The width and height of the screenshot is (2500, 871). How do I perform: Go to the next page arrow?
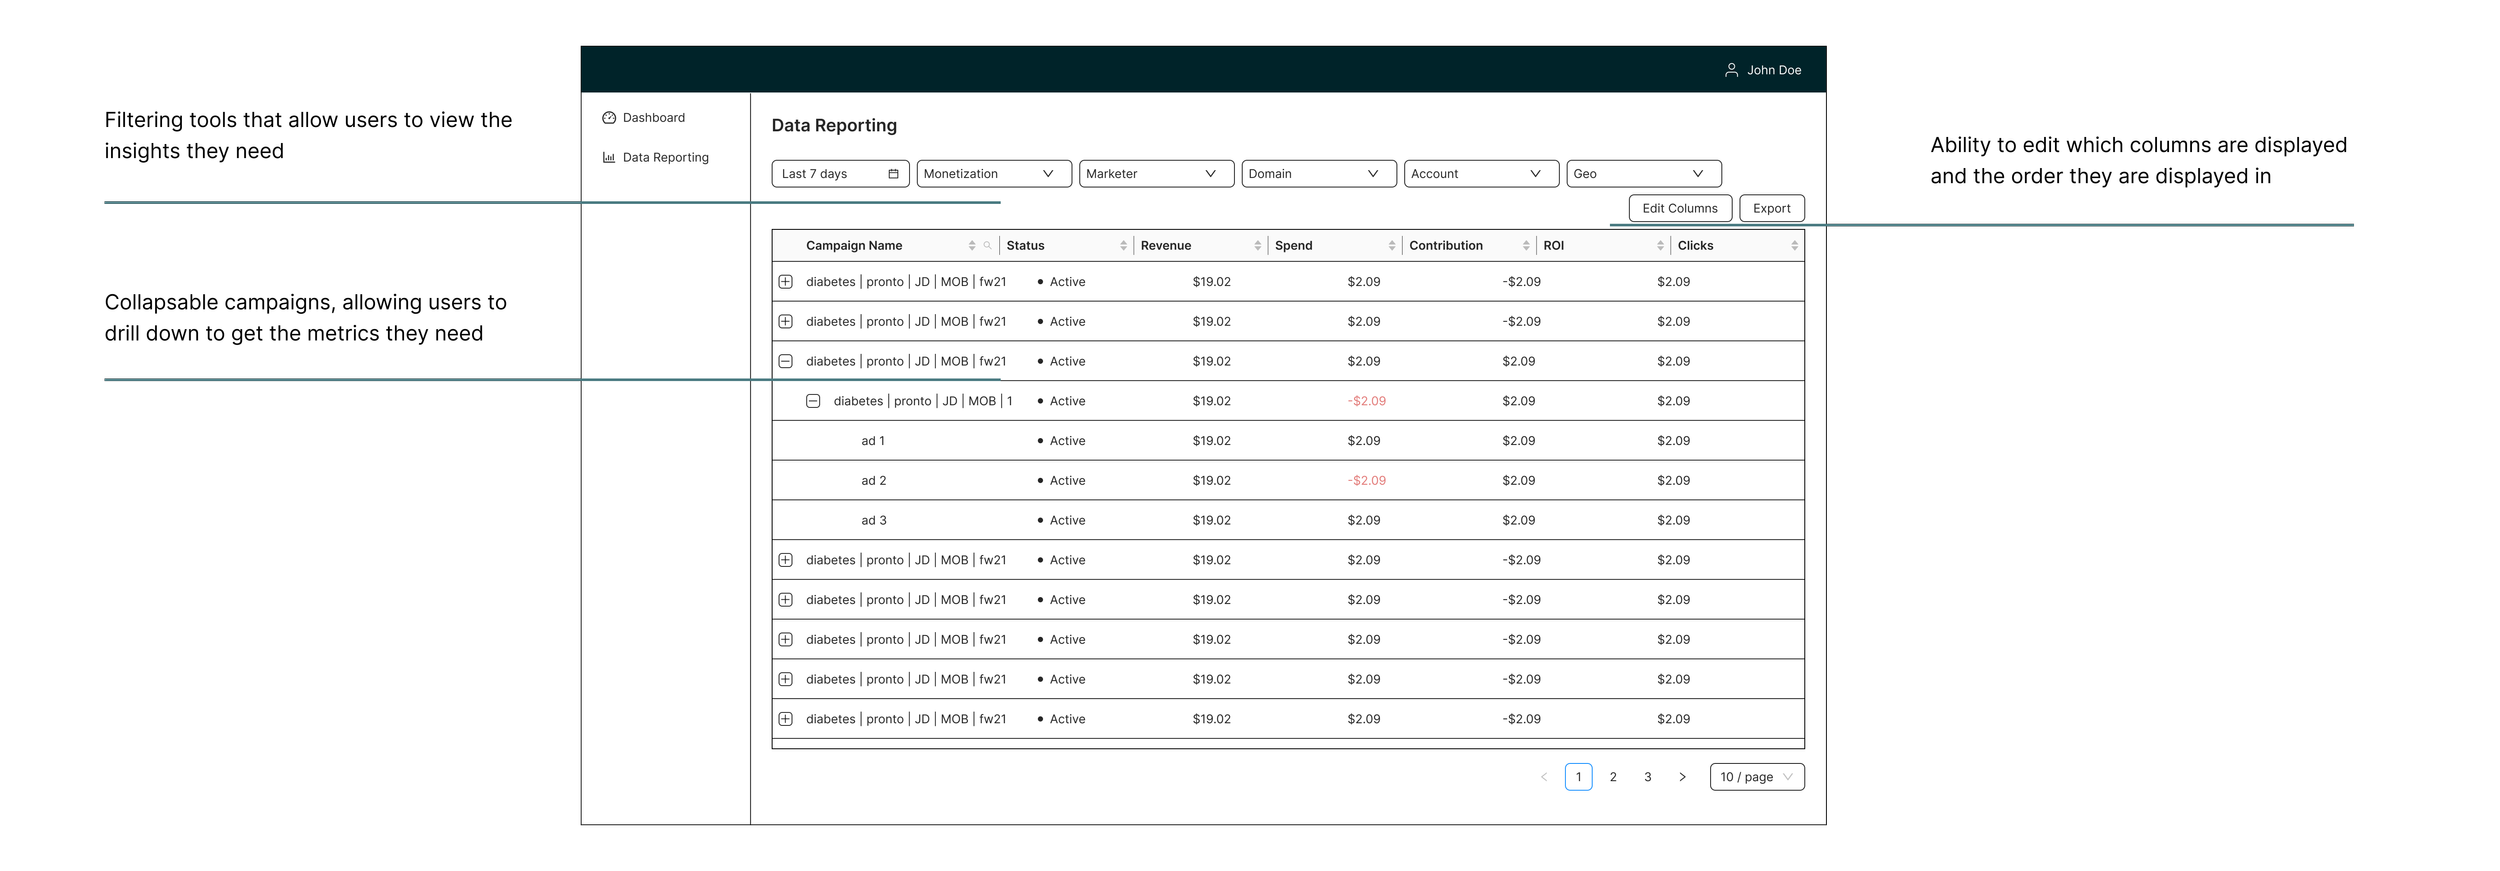tap(1683, 777)
